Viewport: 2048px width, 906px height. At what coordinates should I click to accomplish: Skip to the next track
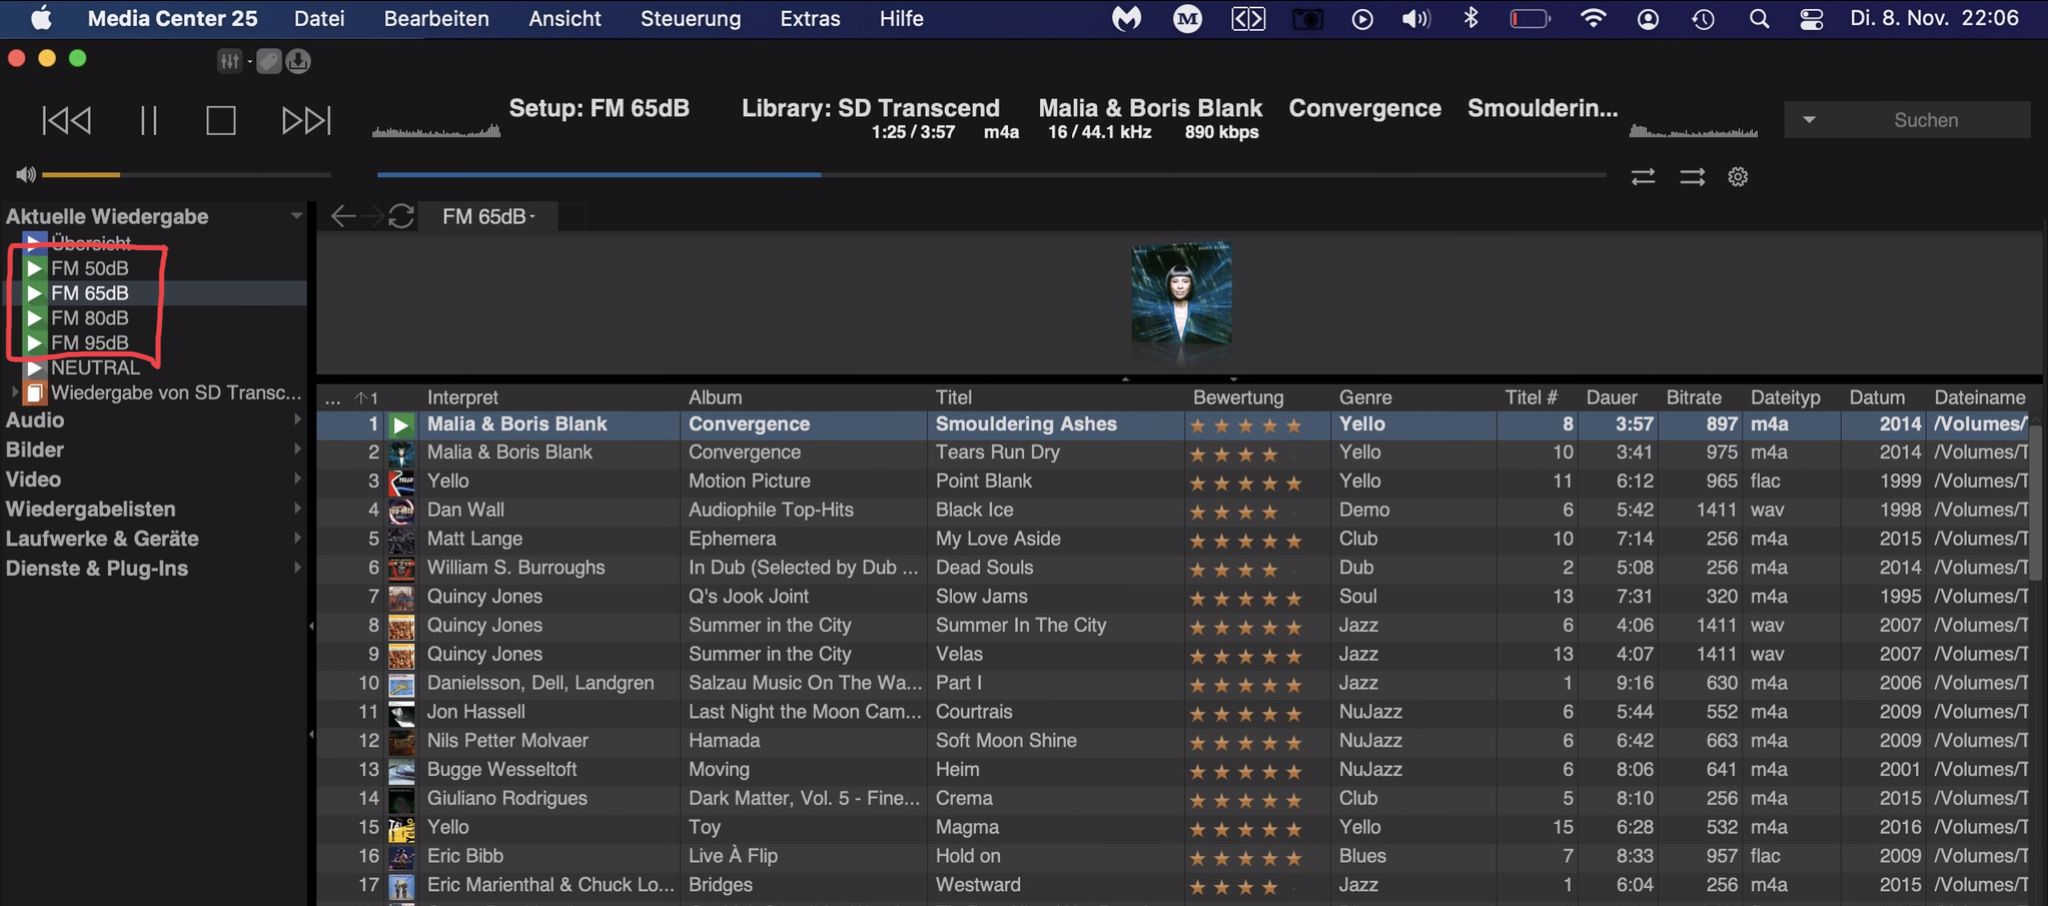click(x=306, y=120)
